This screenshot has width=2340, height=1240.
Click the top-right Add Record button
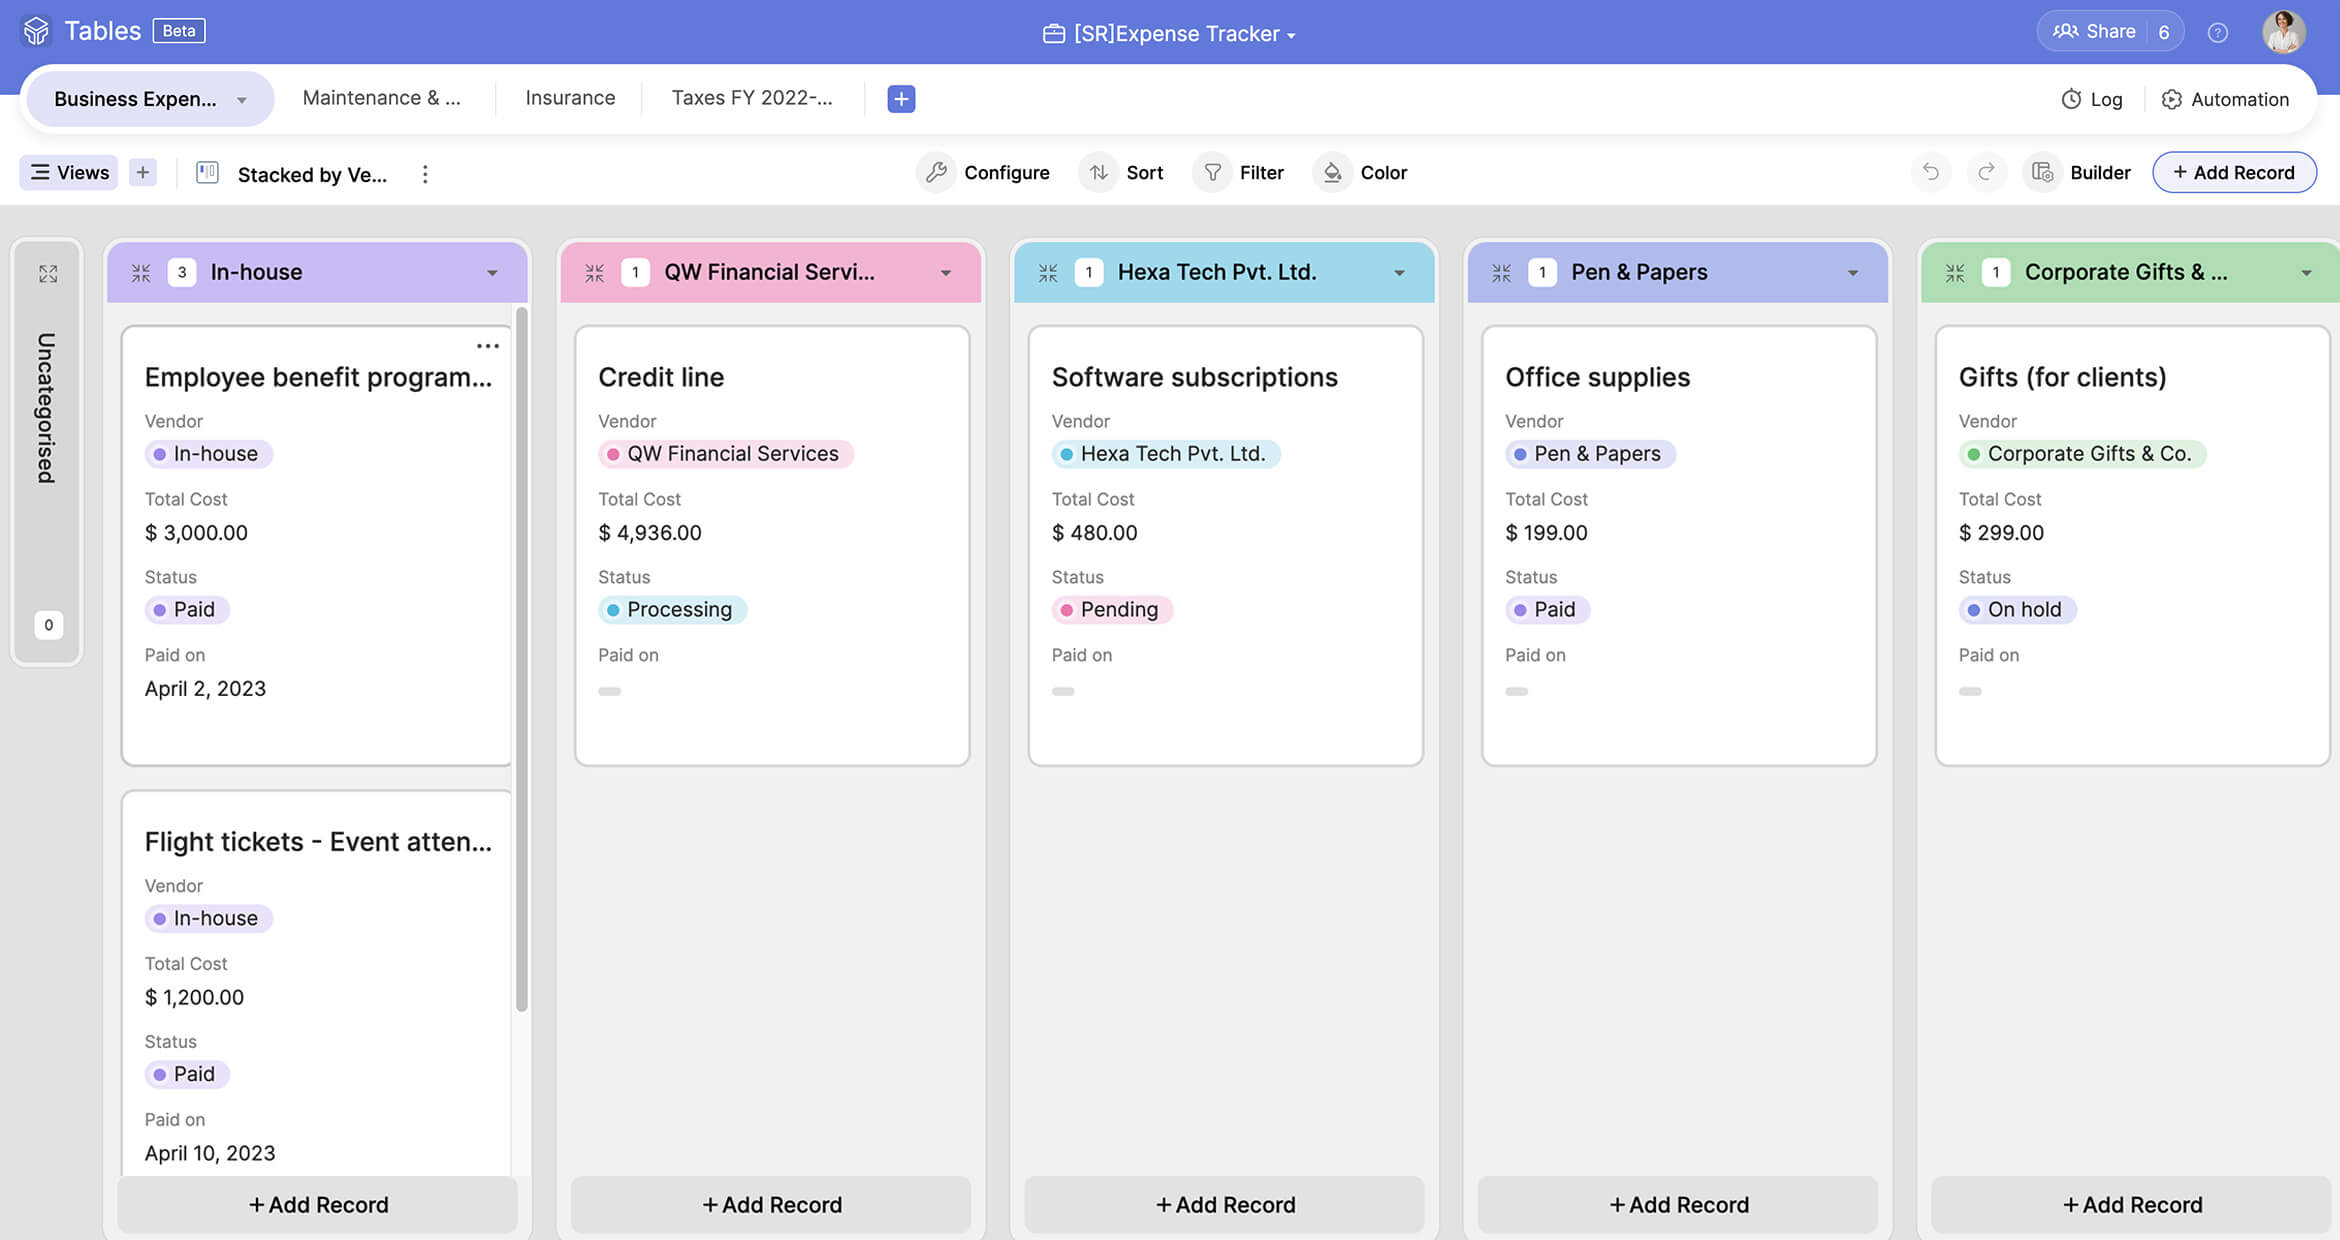click(2233, 172)
